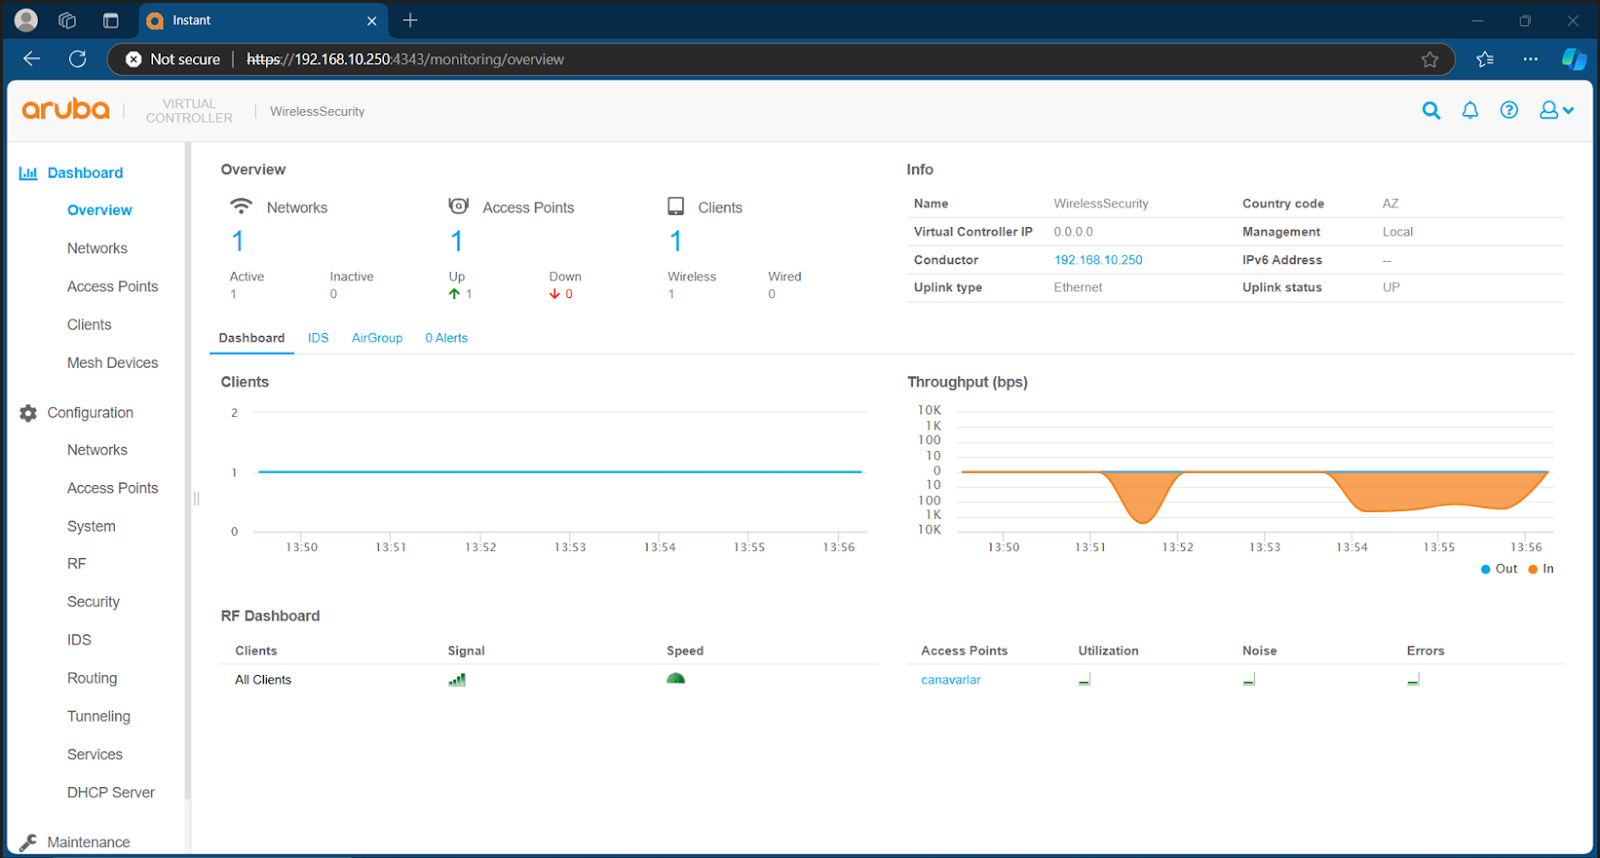Bookmark page with star icon
The height and width of the screenshot is (858, 1600).
[x=1430, y=59]
